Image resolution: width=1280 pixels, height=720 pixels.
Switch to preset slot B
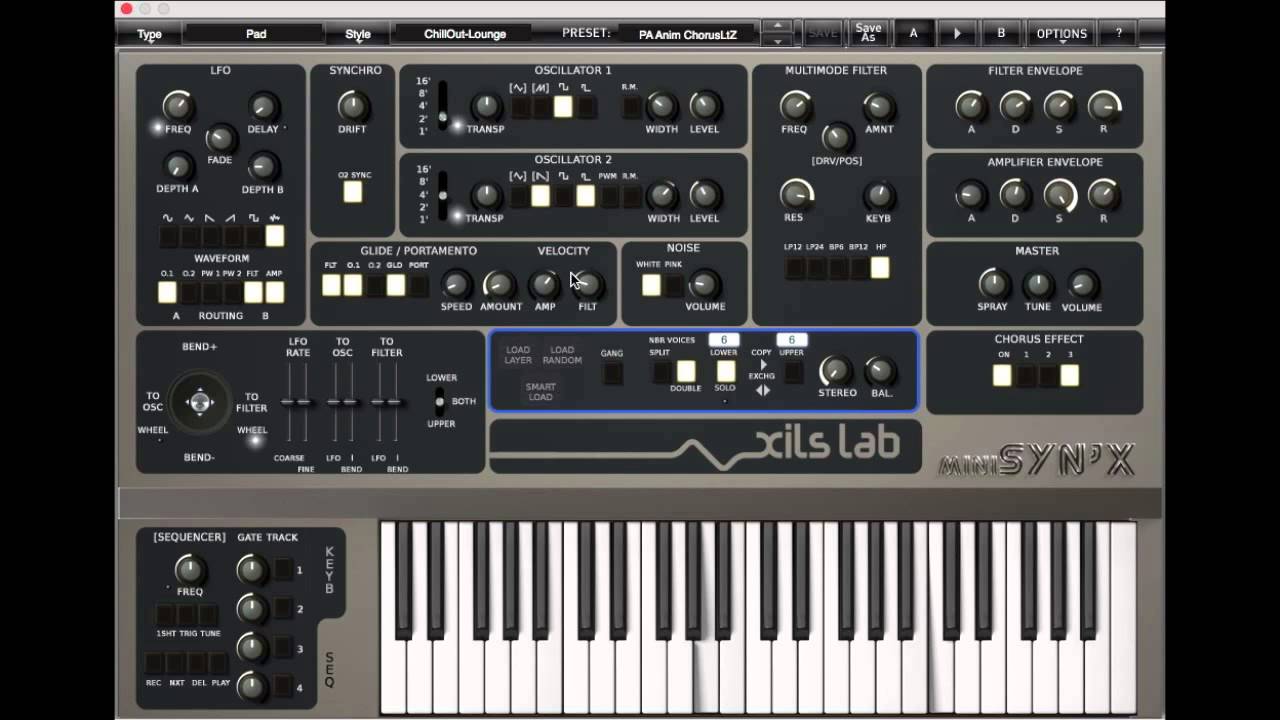(1001, 33)
